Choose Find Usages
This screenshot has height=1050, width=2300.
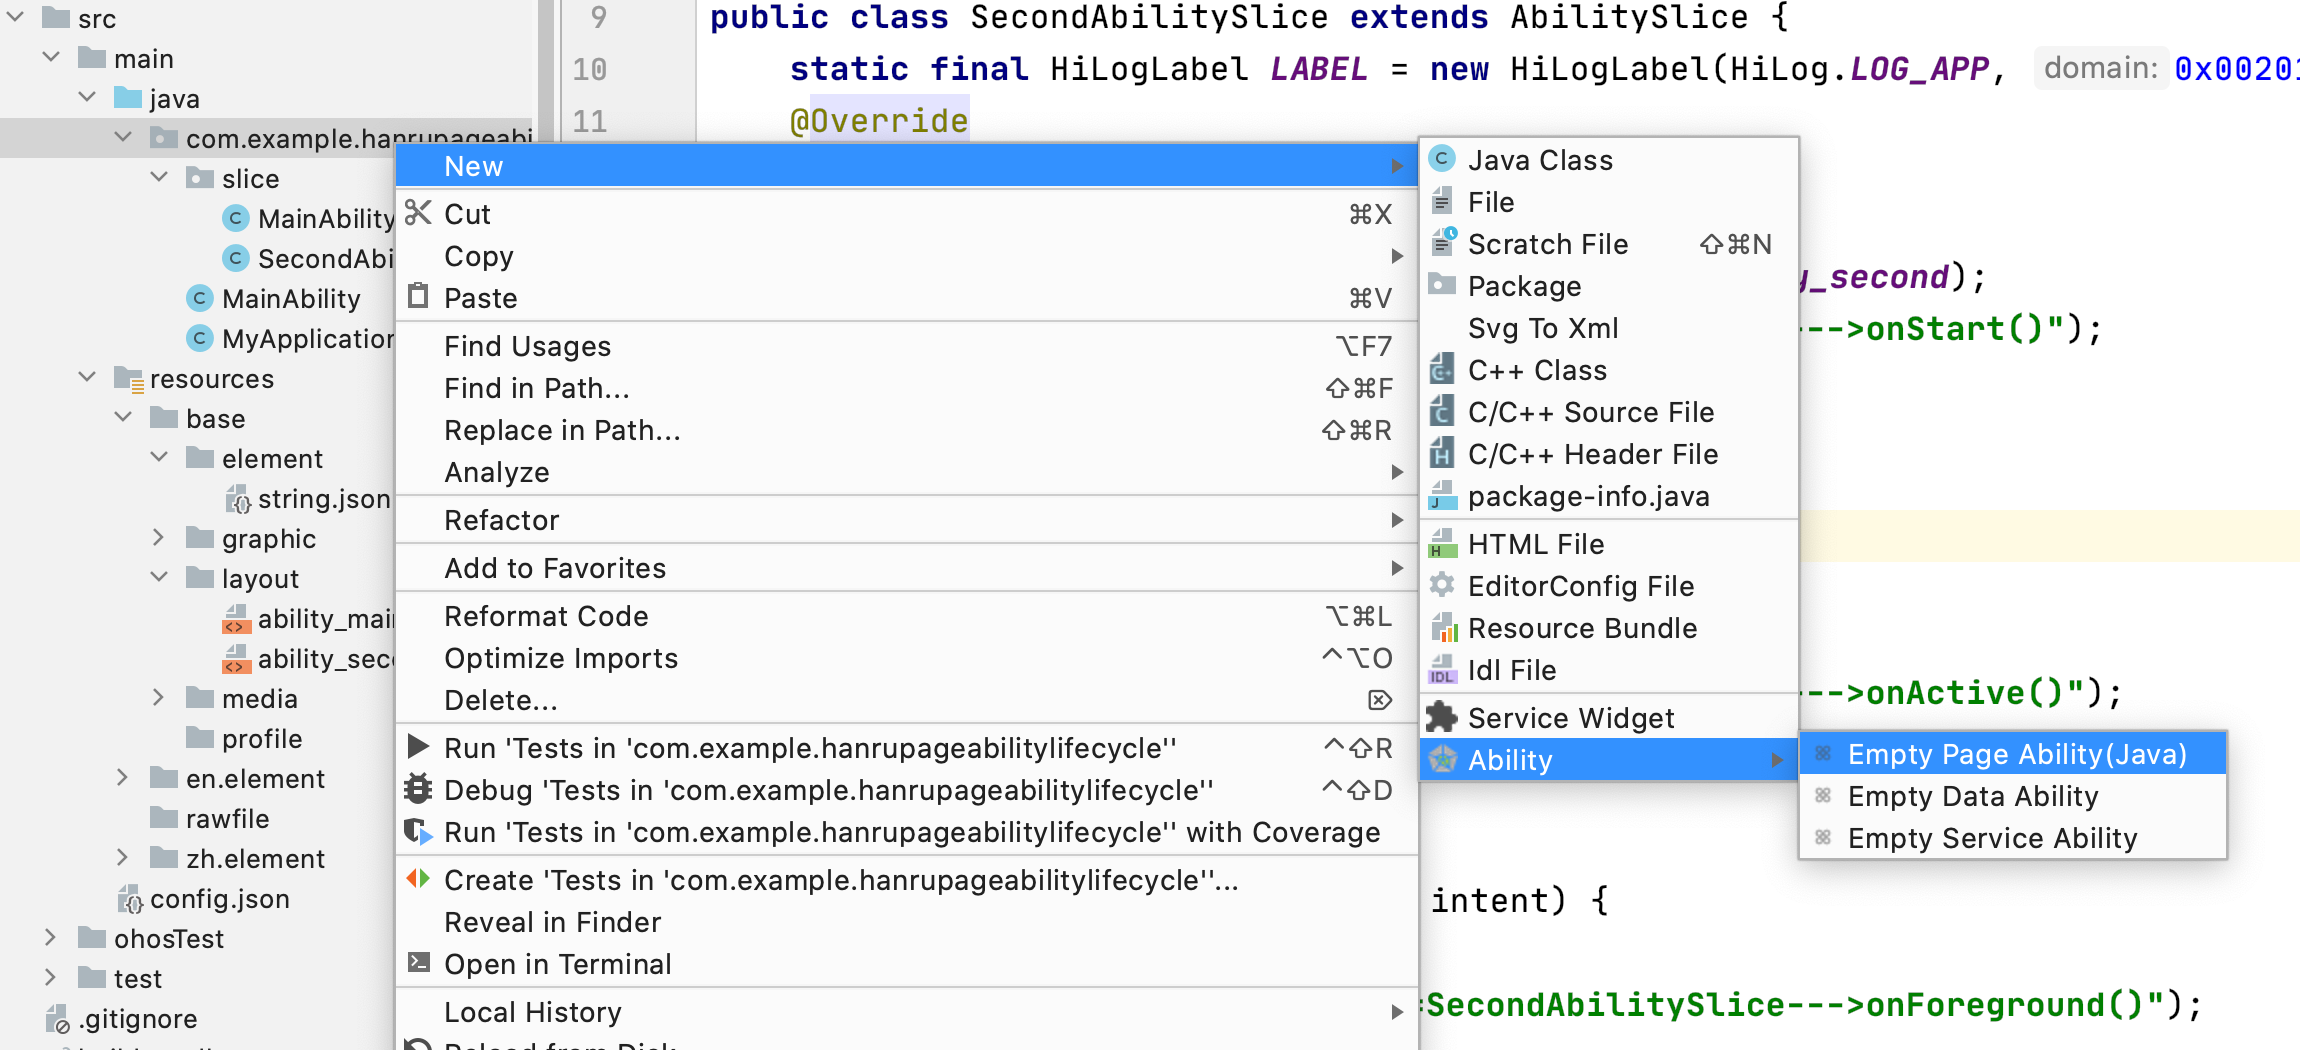click(x=907, y=346)
